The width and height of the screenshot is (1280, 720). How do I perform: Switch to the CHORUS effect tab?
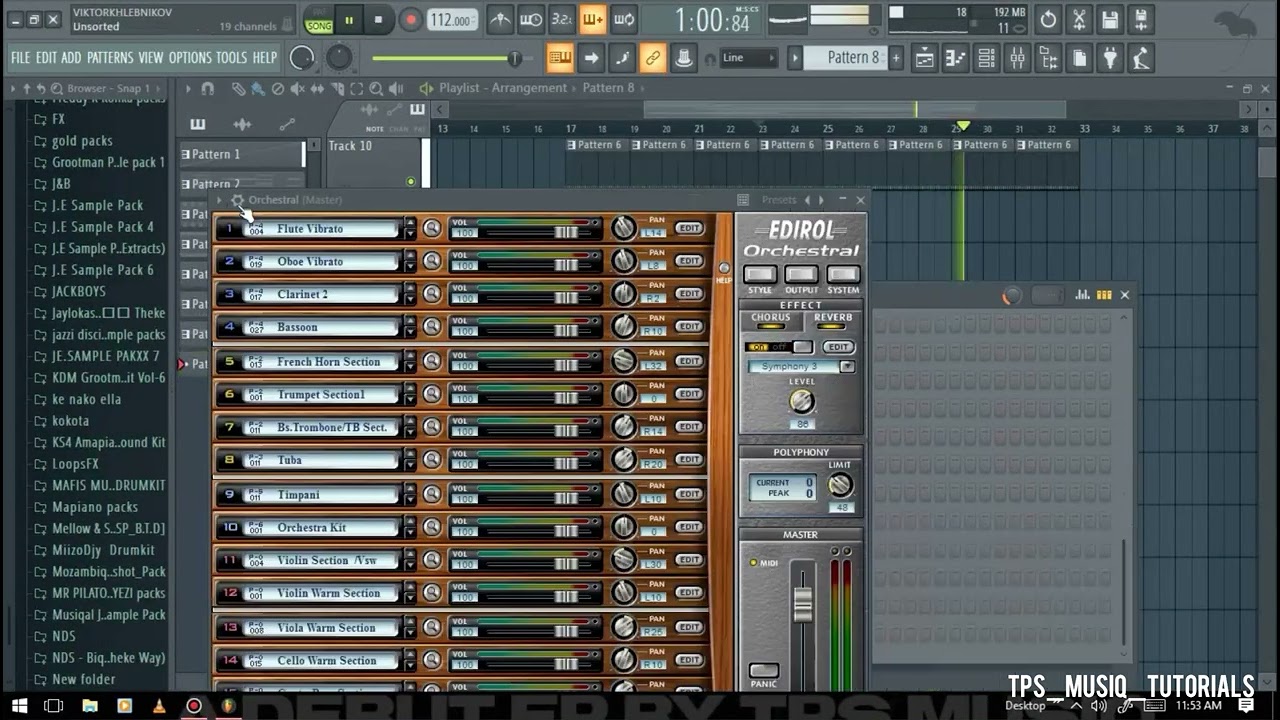(770, 320)
